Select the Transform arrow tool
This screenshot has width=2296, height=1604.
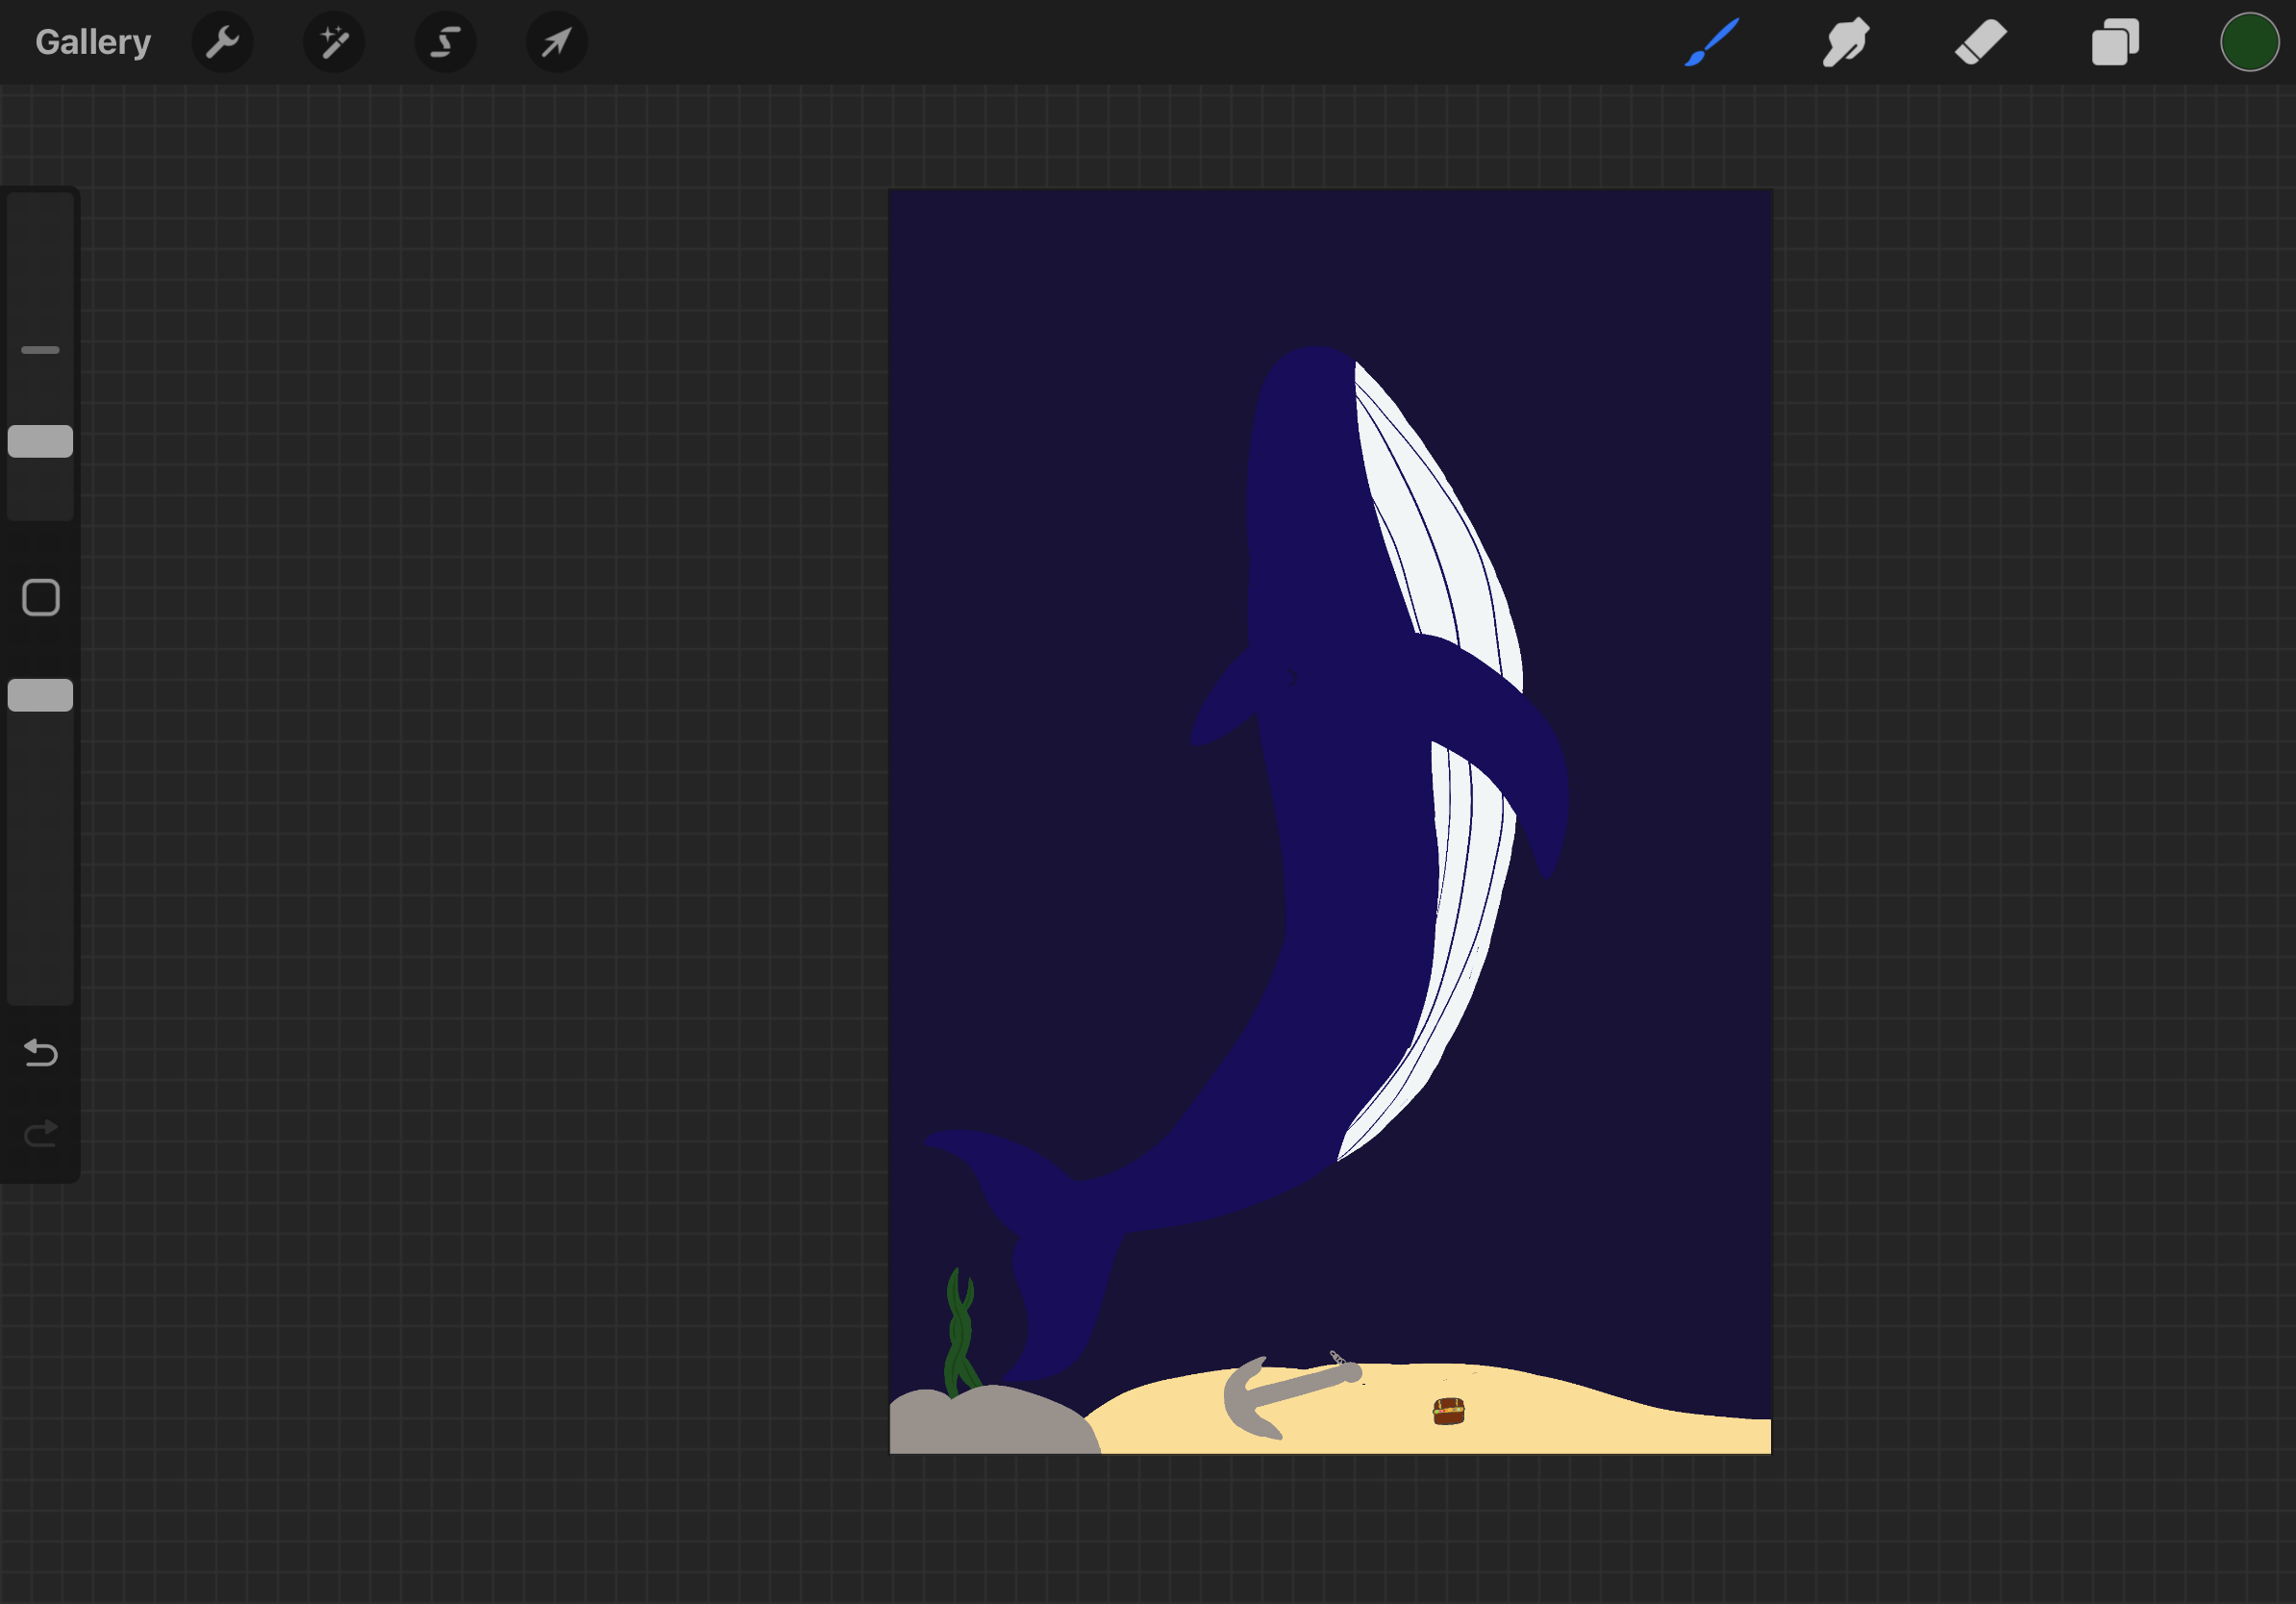[556, 42]
